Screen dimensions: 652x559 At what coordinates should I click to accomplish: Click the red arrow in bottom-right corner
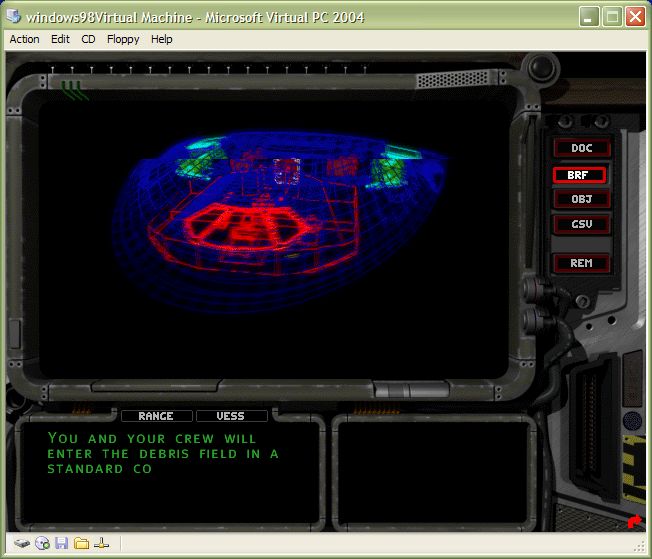(x=633, y=521)
